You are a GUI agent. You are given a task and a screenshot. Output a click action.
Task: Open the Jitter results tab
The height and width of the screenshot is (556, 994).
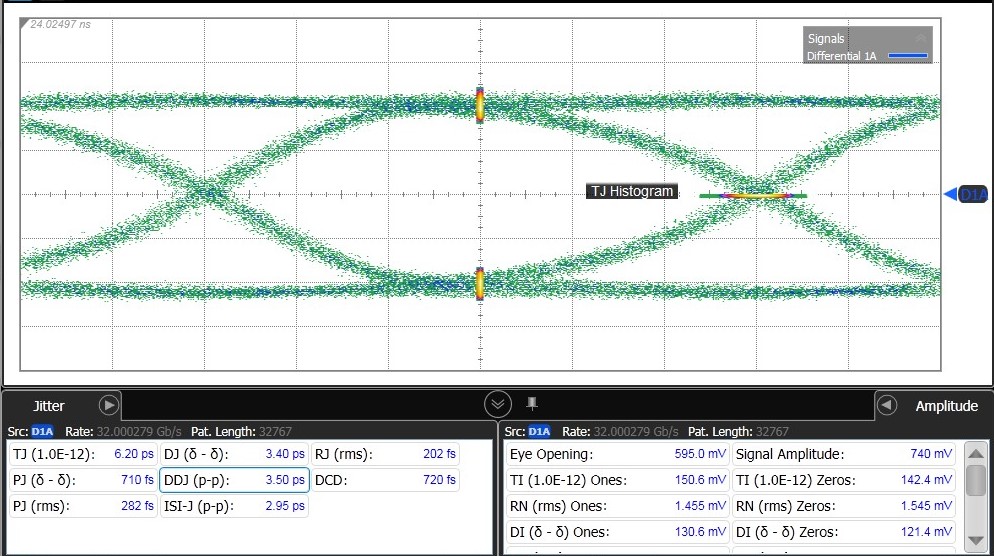(x=49, y=406)
